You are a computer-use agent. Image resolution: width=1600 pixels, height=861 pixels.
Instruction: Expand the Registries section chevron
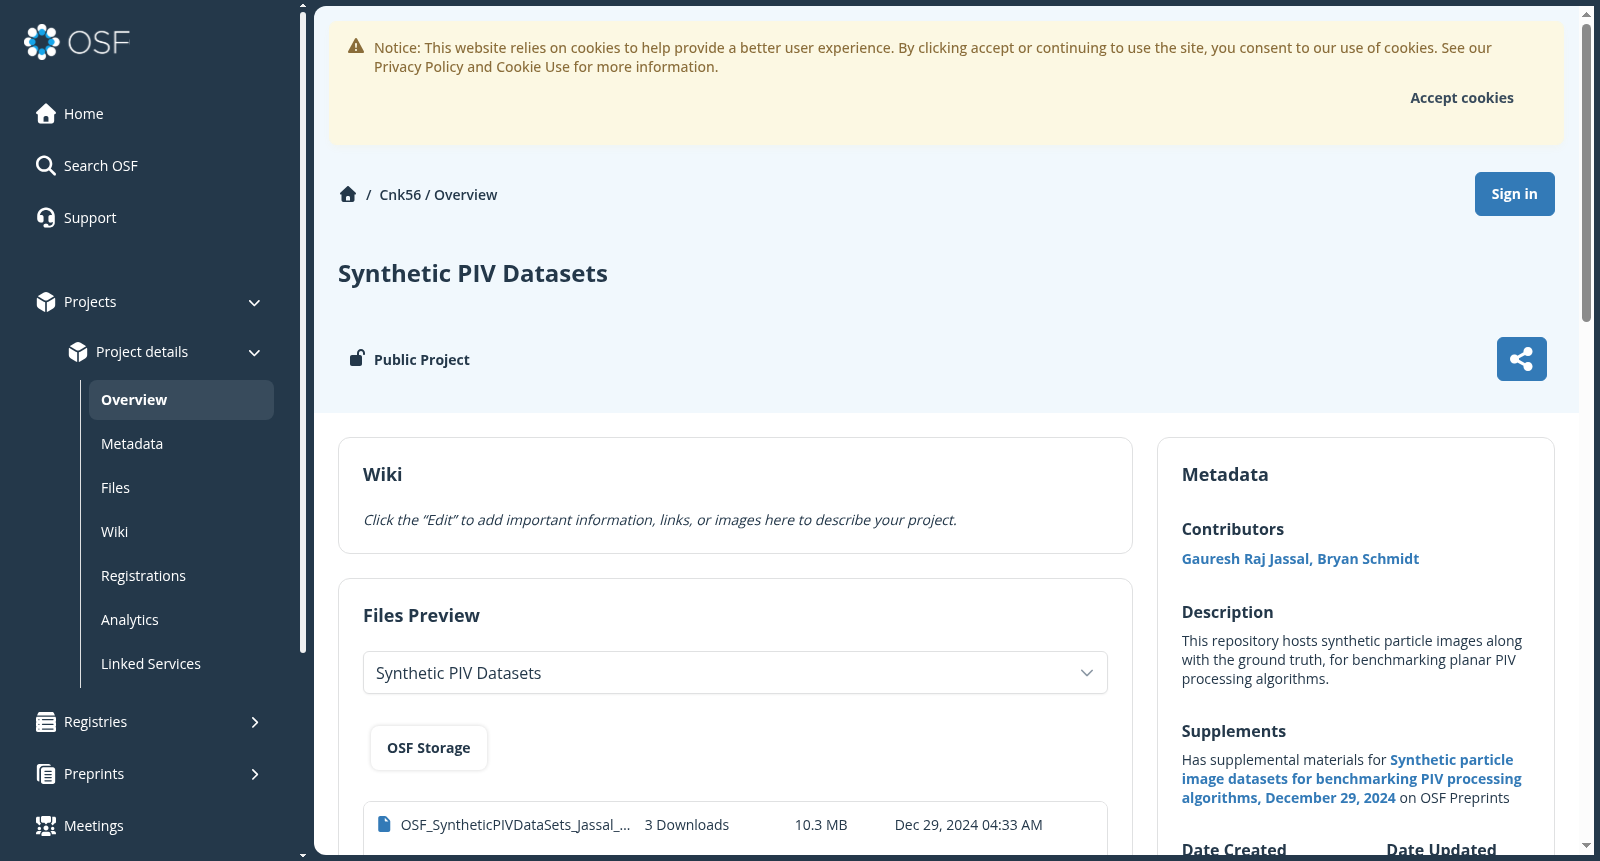255,722
